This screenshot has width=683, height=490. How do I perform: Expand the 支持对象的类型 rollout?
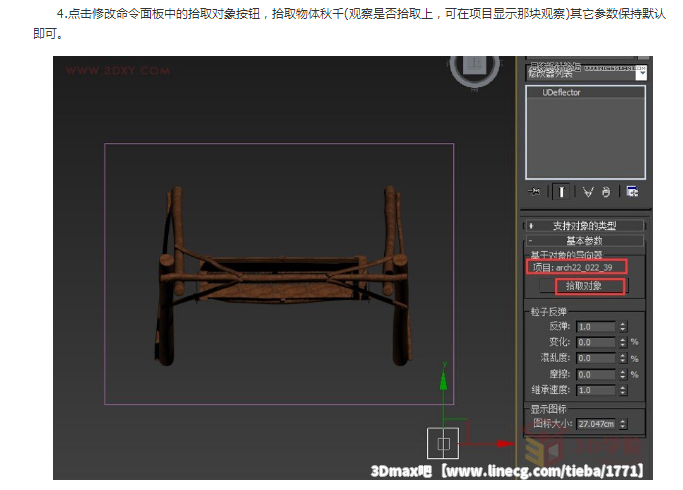pyautogui.click(x=584, y=226)
